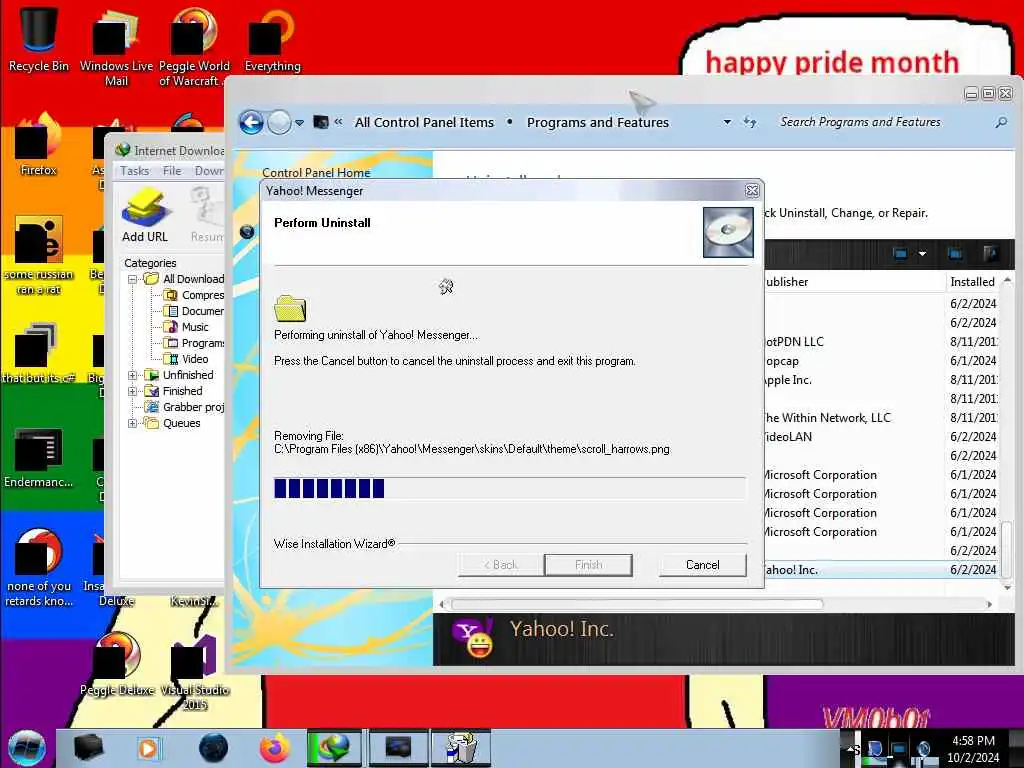Viewport: 1024px width, 768px height.
Task: Click the Yahoo! Messenger smiley logo in details pane
Action: [474, 637]
